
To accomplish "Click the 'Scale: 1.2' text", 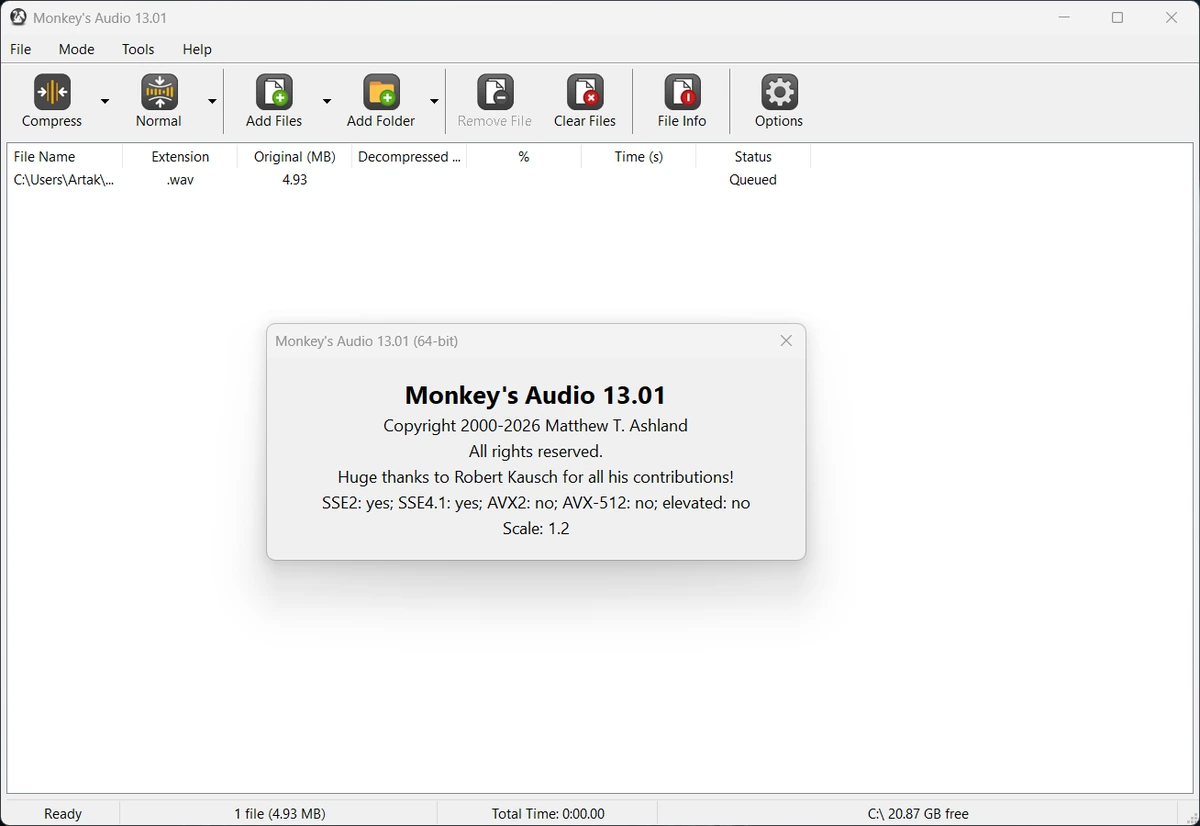I will click(536, 529).
